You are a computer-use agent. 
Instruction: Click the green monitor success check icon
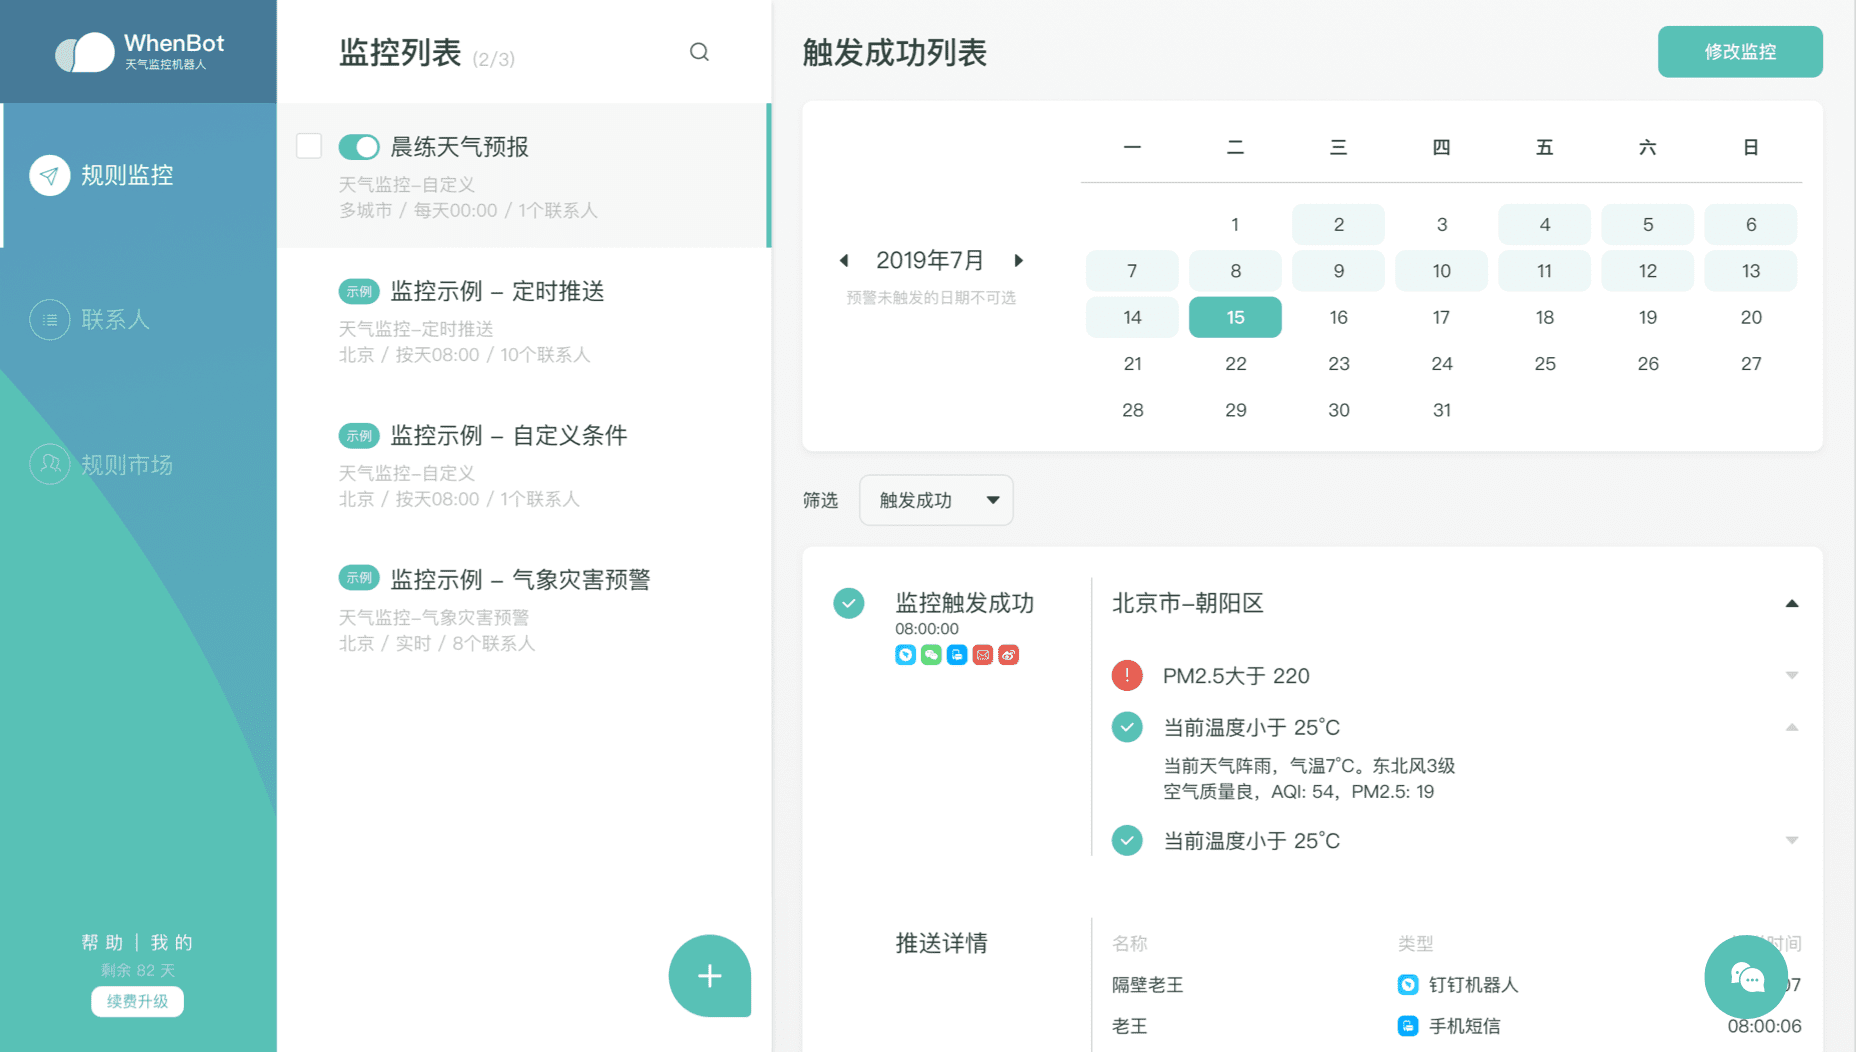[x=848, y=603]
